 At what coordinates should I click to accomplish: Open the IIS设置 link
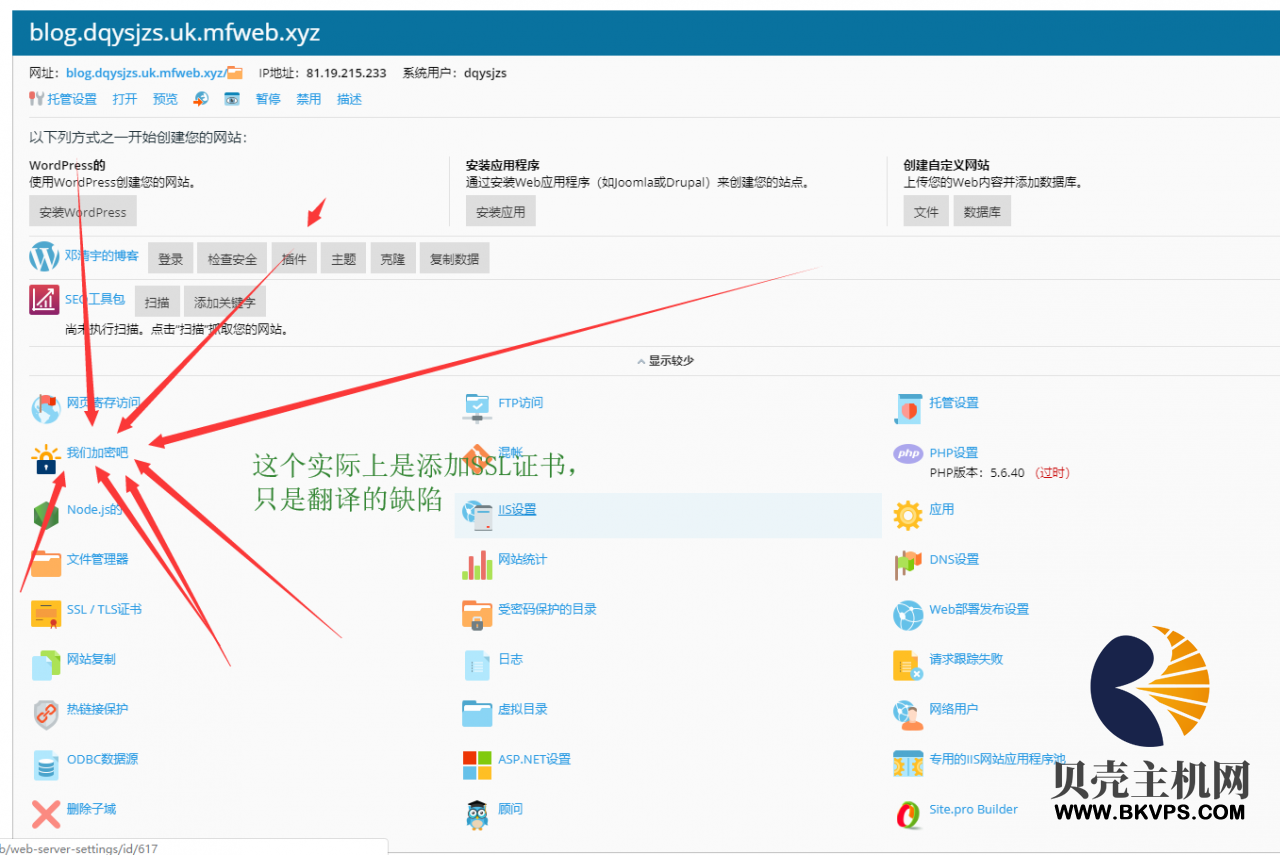coord(517,509)
